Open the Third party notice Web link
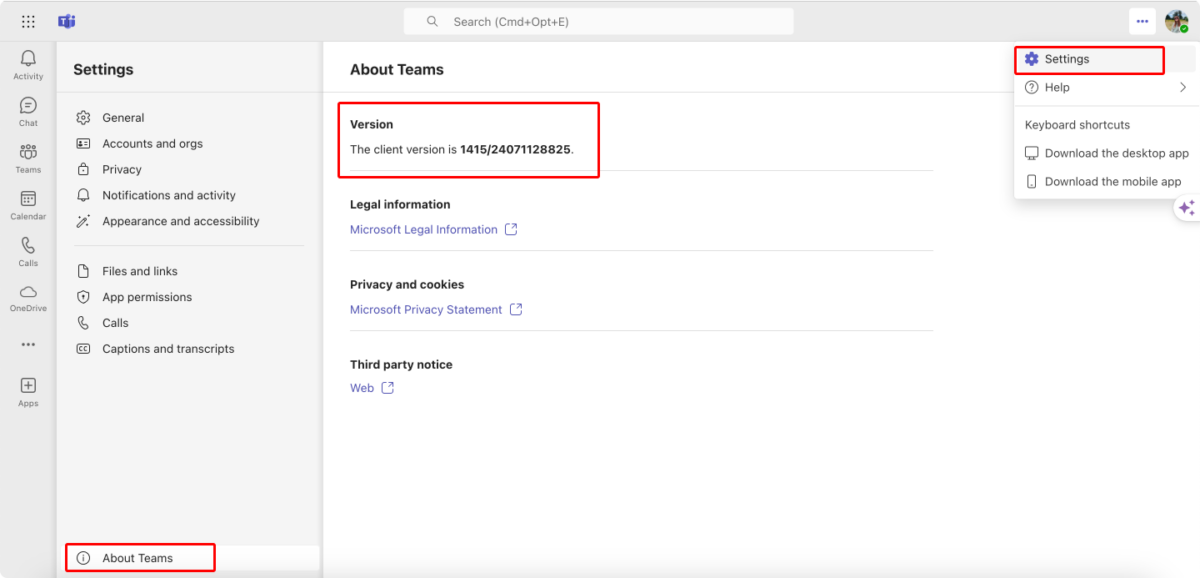The height and width of the screenshot is (578, 1200). point(362,388)
